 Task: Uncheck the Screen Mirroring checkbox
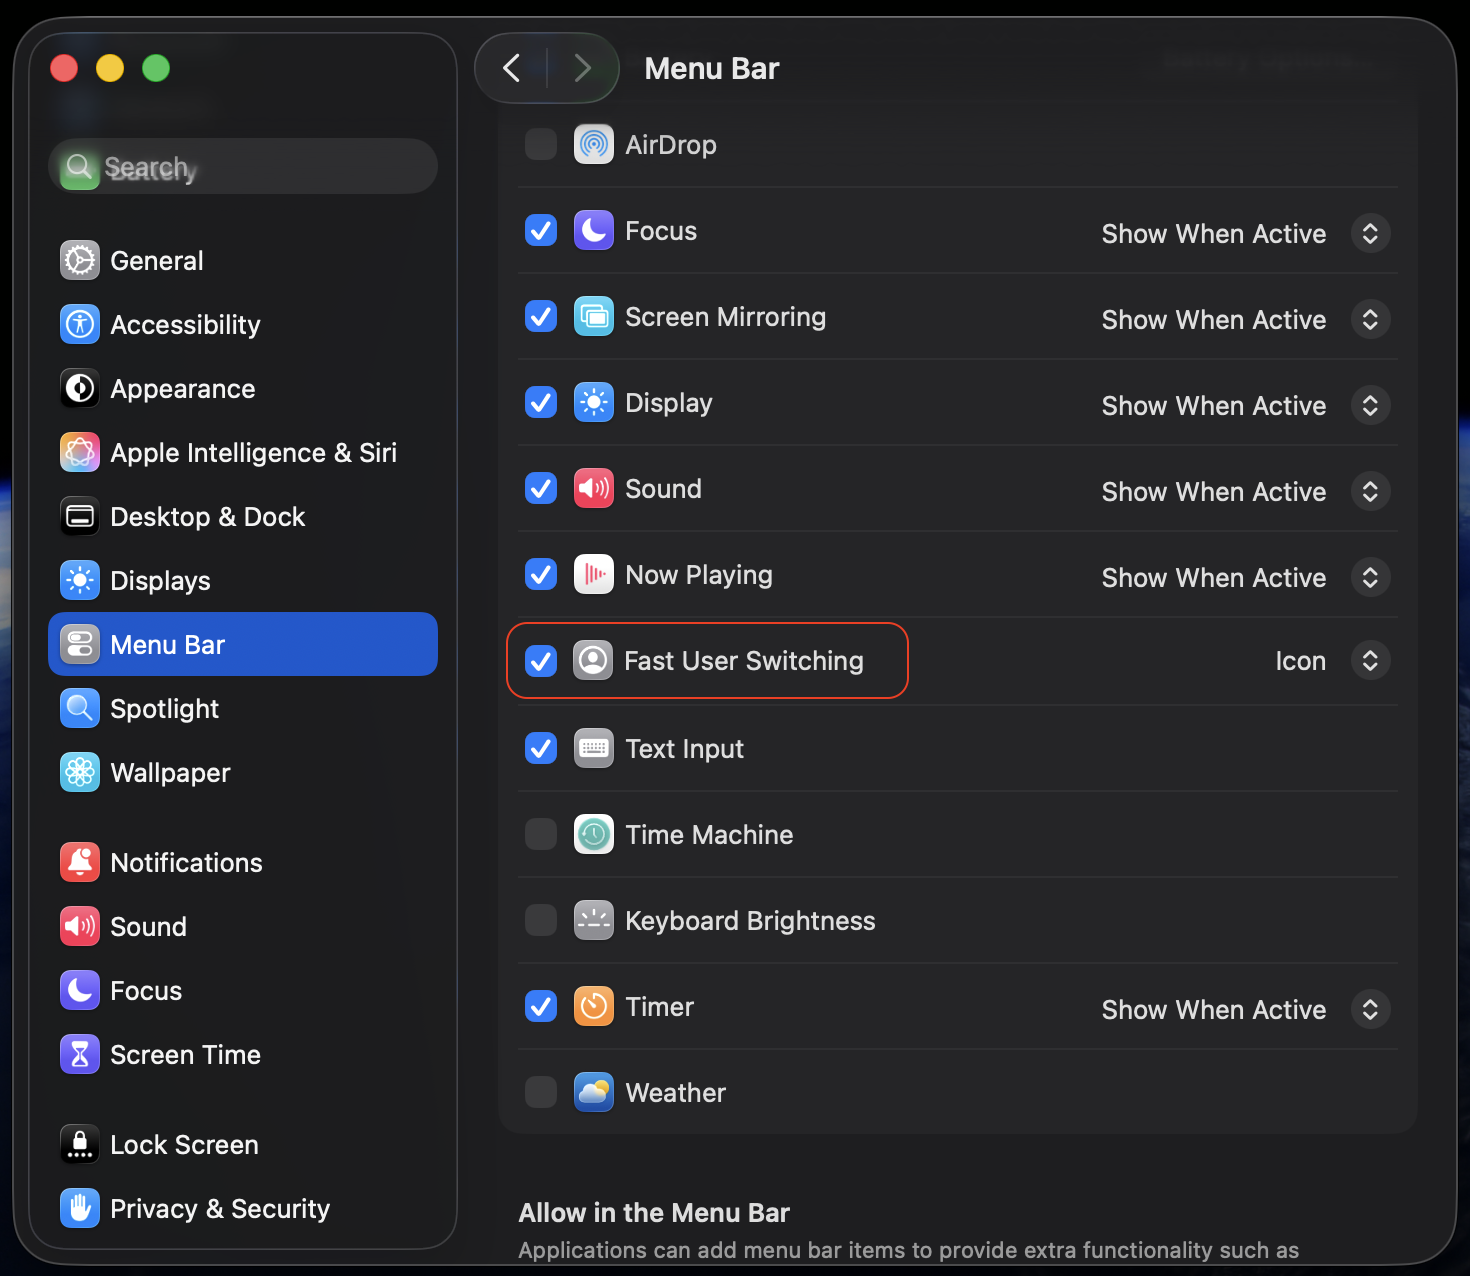[541, 317]
